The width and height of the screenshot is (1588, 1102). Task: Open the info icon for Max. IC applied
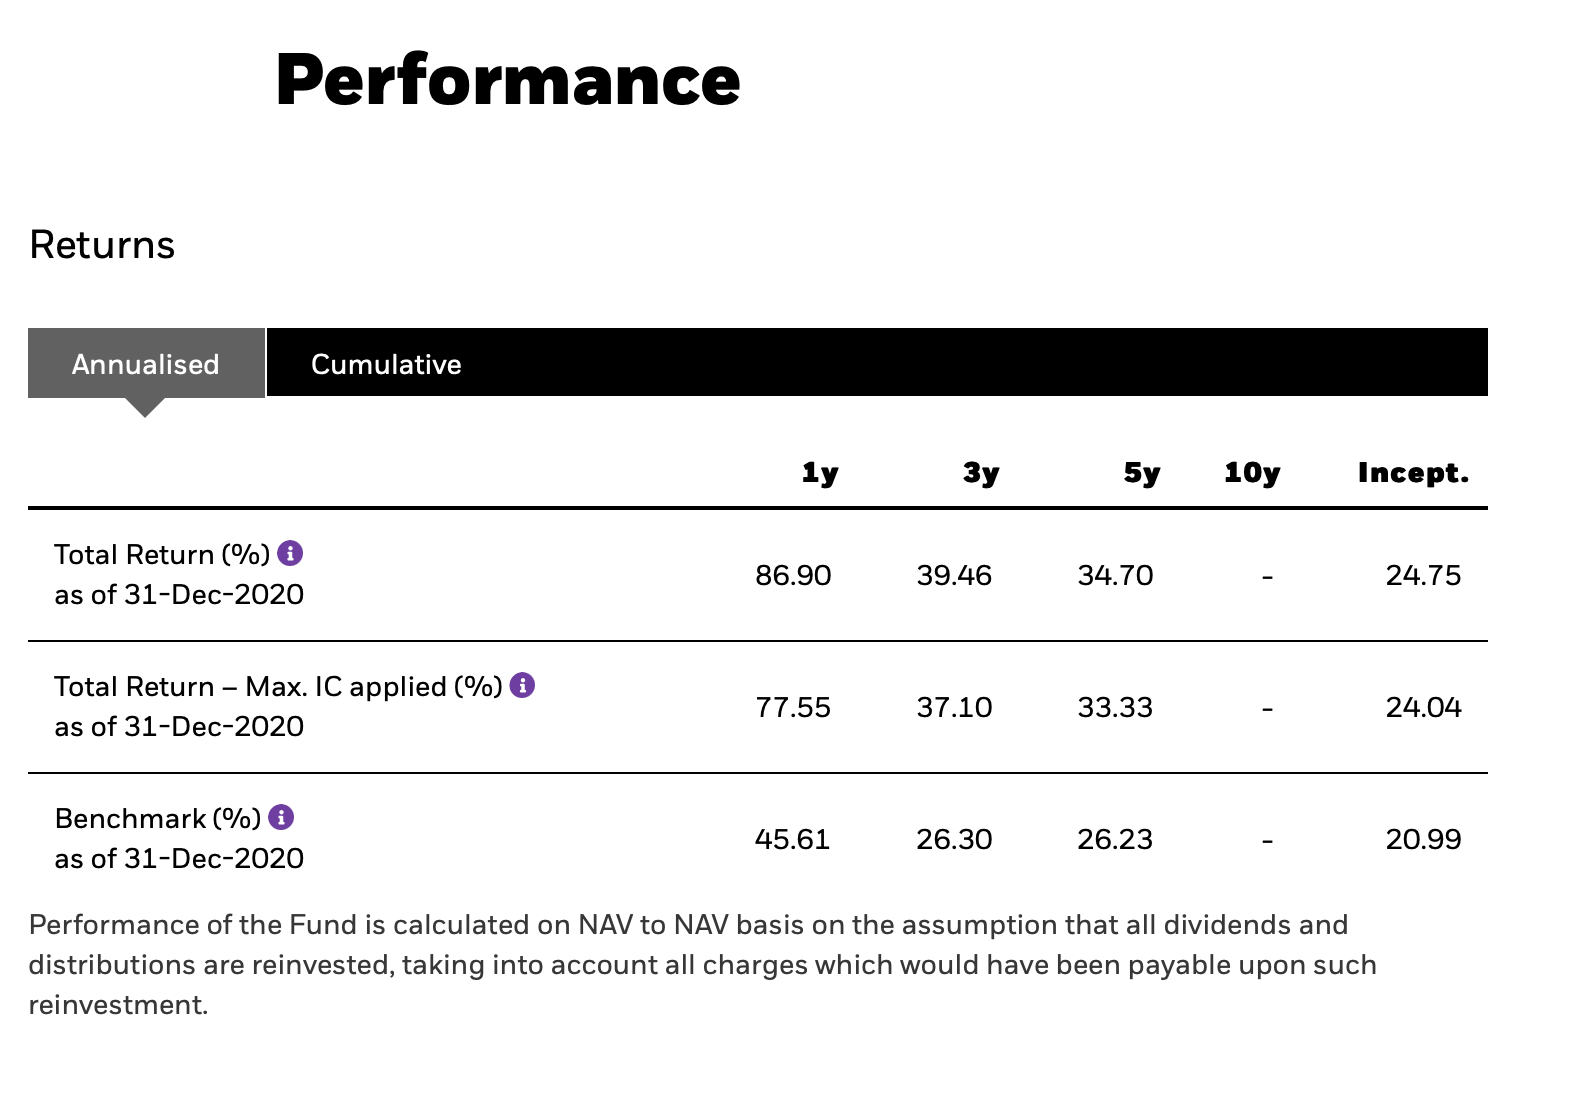point(522,685)
